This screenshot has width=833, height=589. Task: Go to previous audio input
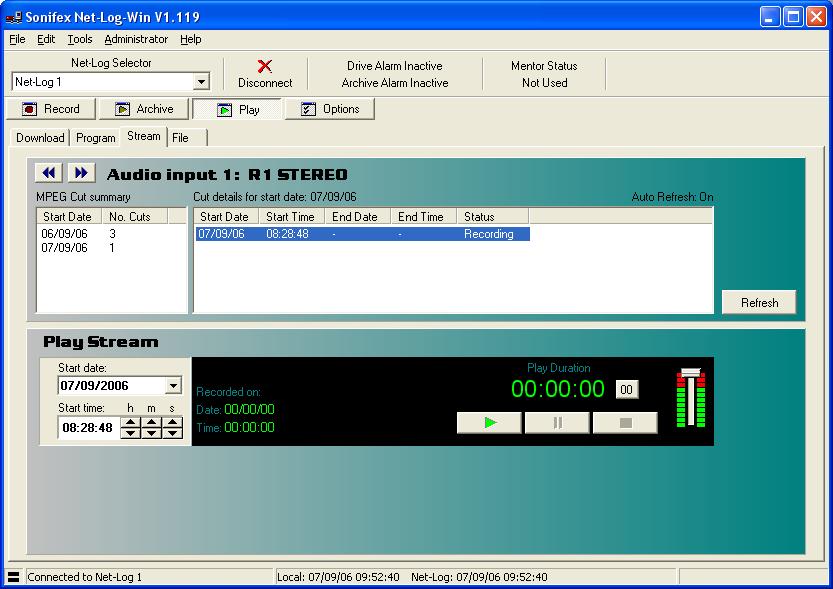49,173
